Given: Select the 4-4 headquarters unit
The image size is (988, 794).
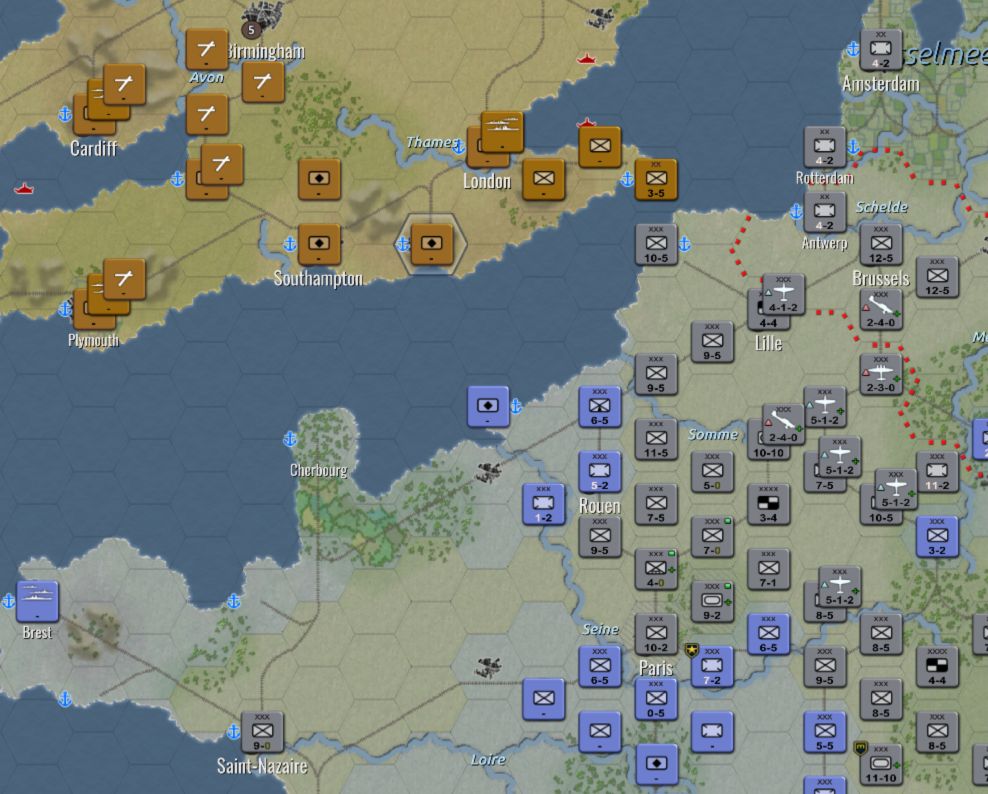Looking at the screenshot, I should coord(937,667).
